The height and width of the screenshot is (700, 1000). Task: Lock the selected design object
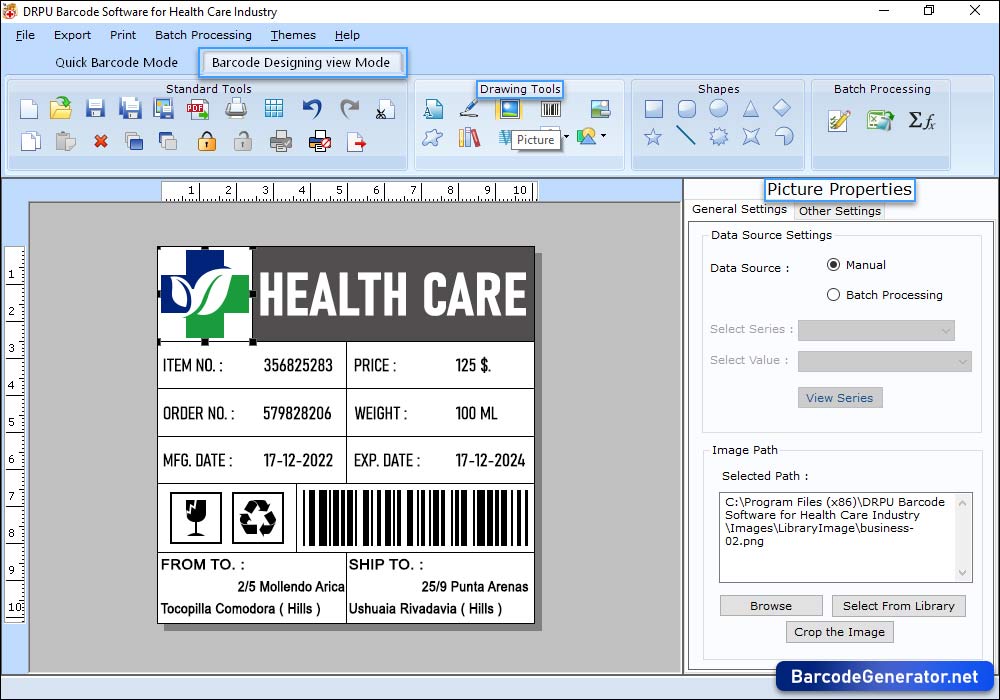click(207, 141)
